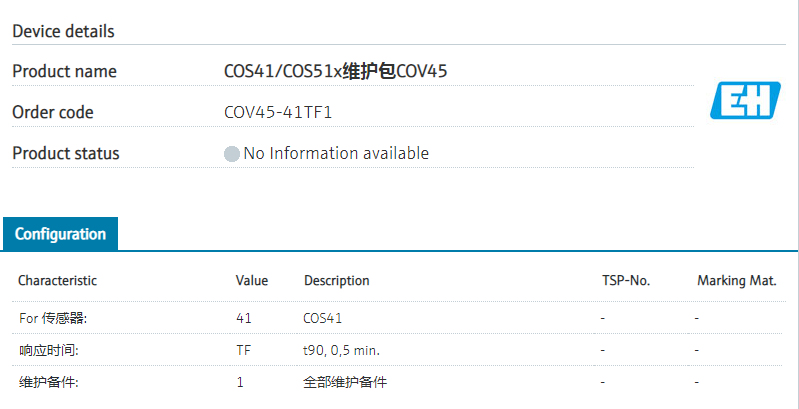Click the TSP-No. column header

[x=626, y=281]
